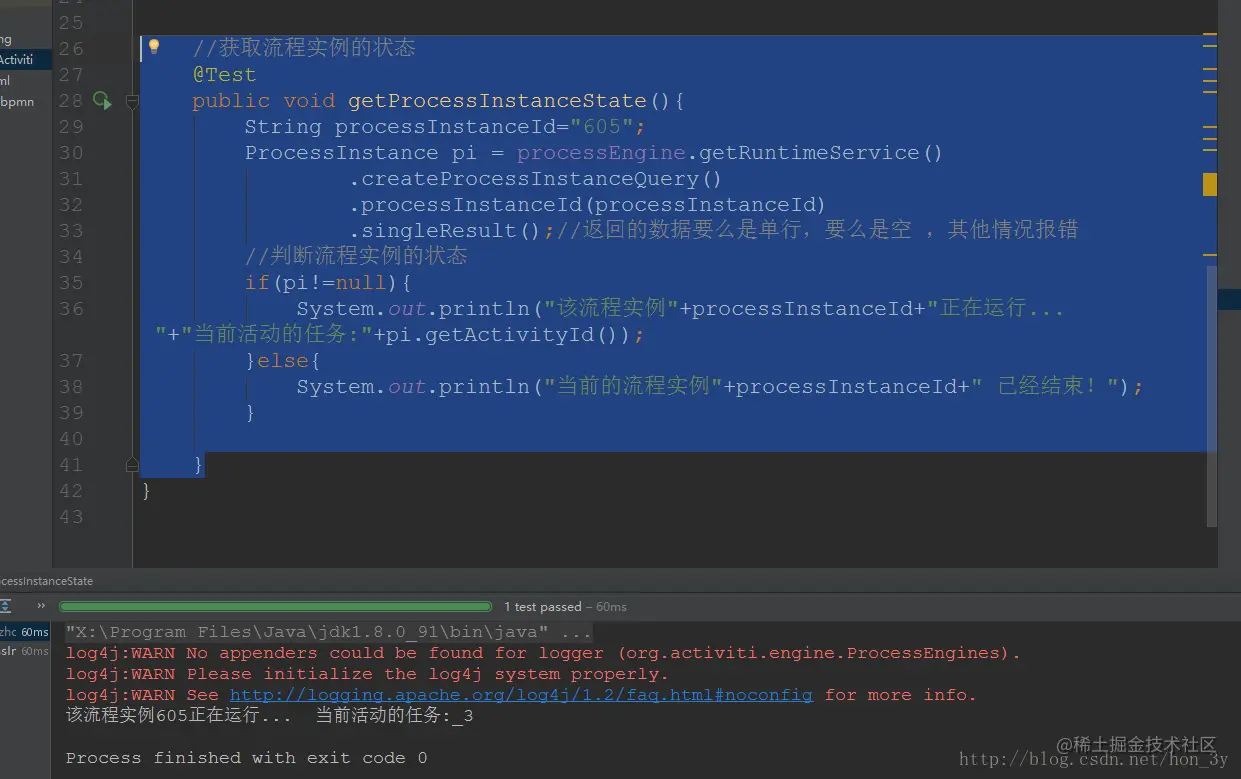This screenshot has width=1241, height=779.
Task: Click the }else{ statement on line 37
Action: 283,361
